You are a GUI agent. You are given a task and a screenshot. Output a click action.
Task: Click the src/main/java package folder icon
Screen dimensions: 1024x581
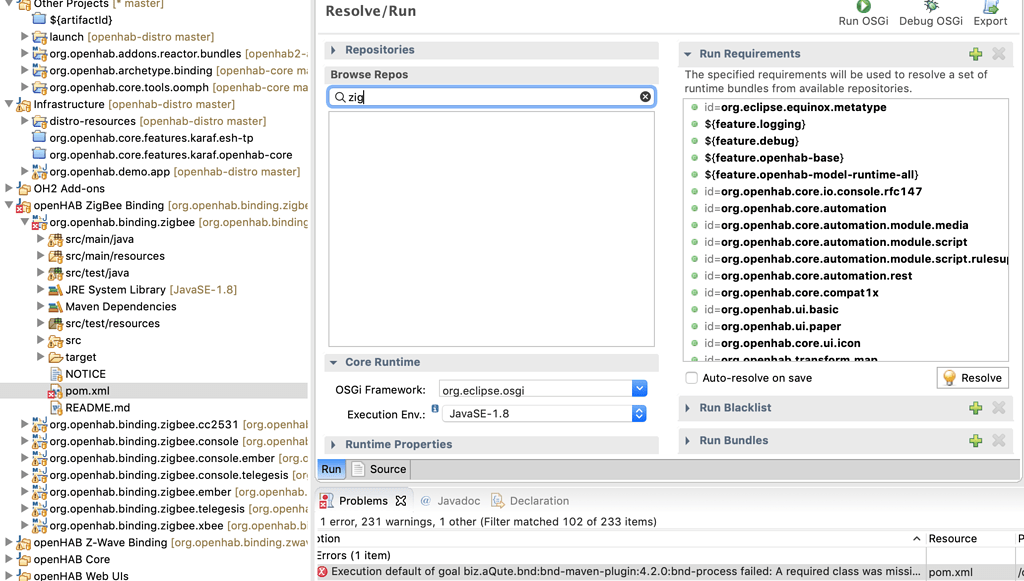56,240
